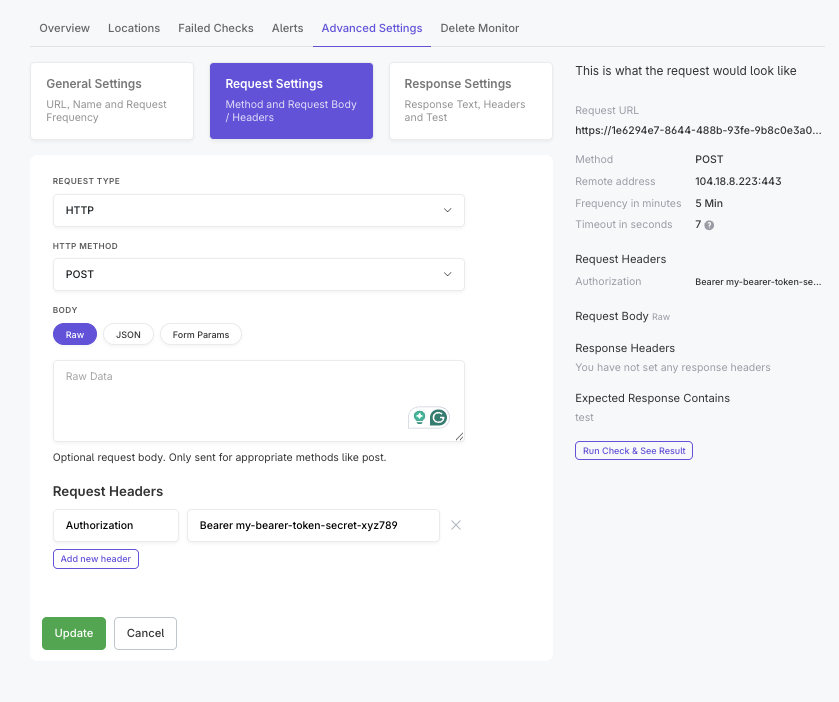Remove the Authorization header with X icon

click(456, 525)
